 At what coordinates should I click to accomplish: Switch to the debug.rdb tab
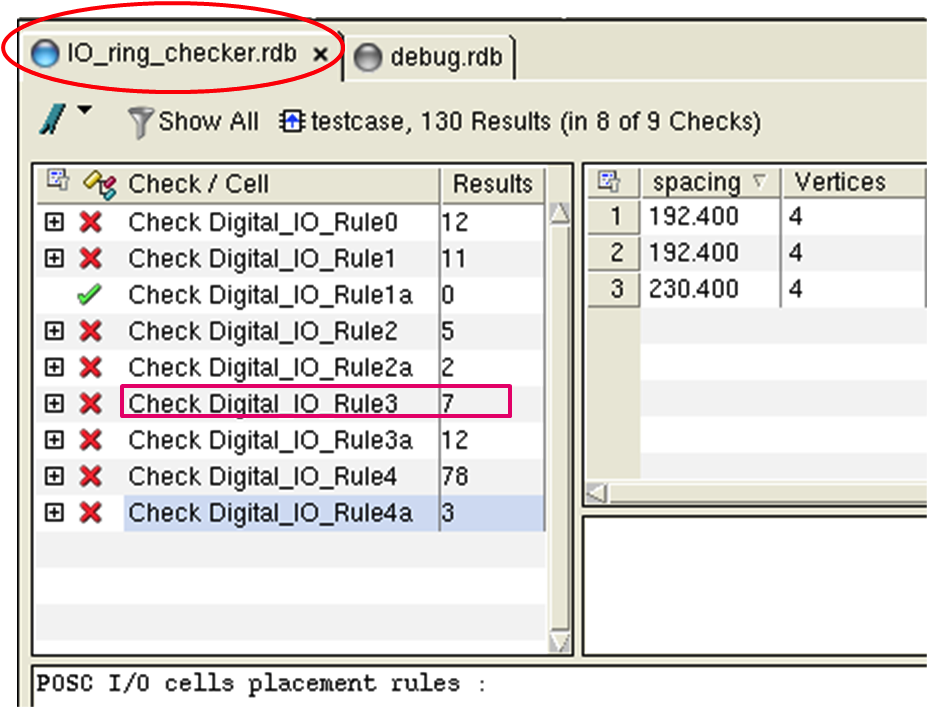point(434,57)
